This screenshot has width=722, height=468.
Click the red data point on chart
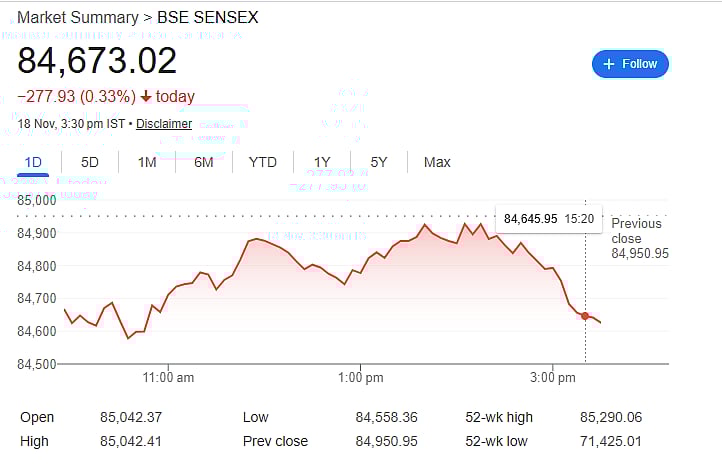(585, 316)
